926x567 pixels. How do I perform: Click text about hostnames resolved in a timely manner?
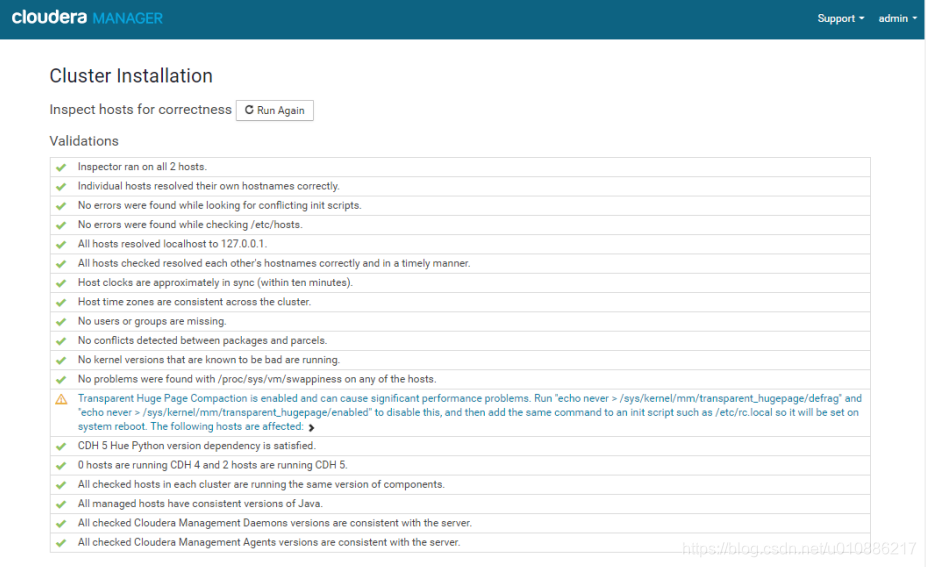click(x=274, y=263)
